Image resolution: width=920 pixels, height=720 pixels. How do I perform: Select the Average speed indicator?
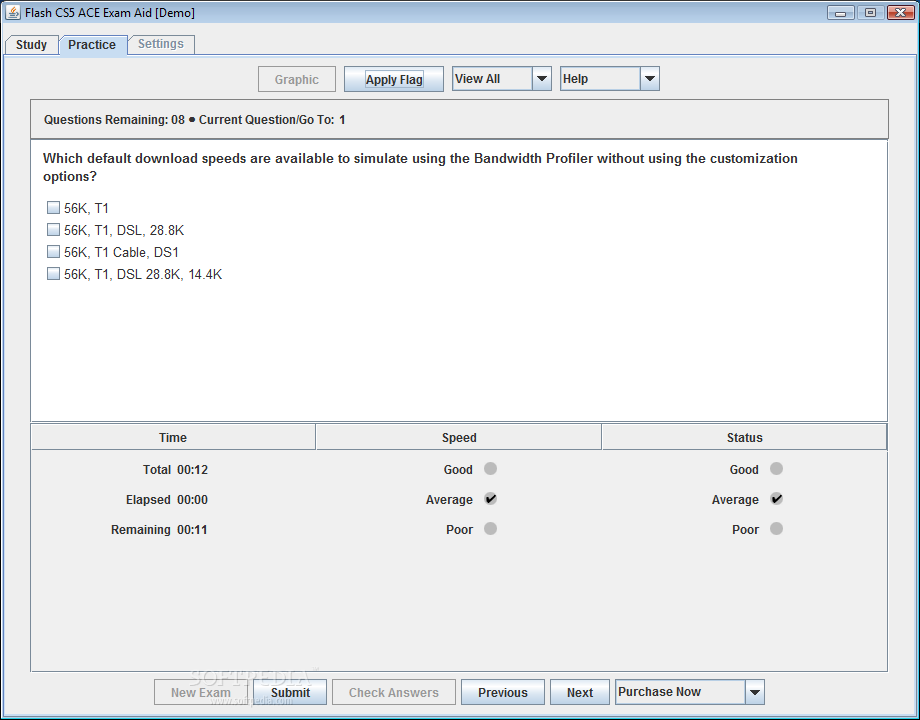491,499
